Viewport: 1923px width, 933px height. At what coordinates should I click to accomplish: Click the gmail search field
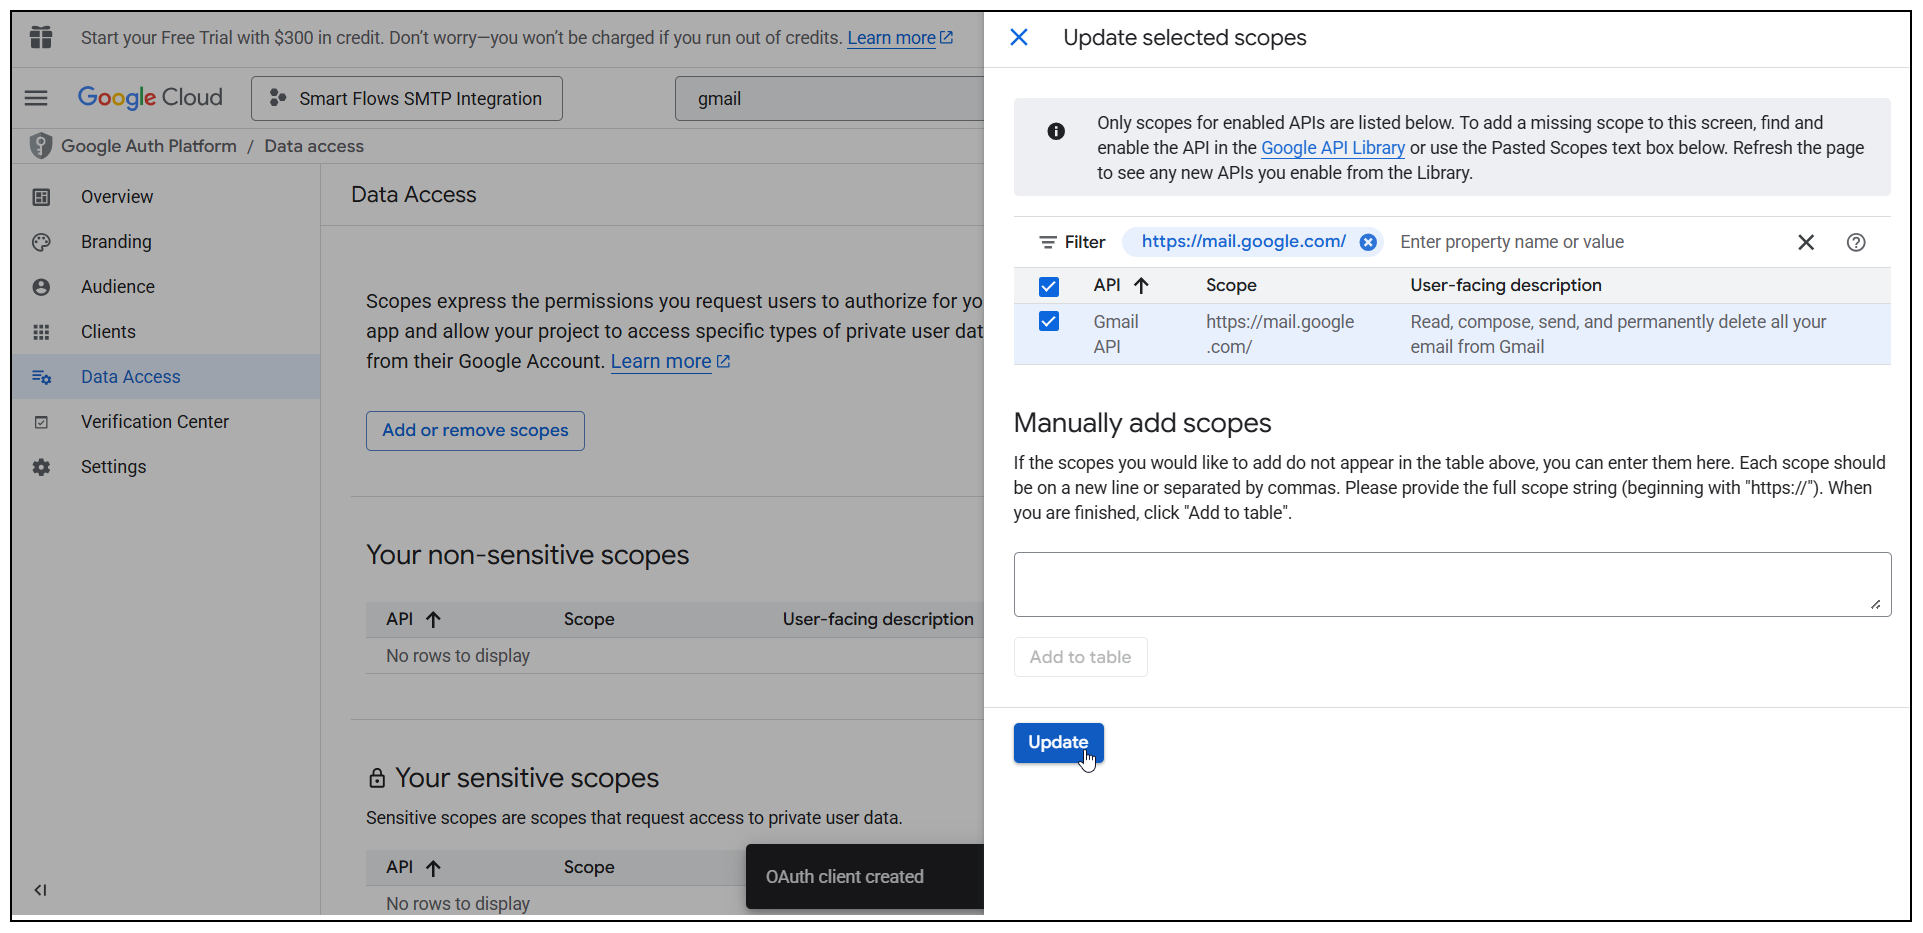(x=829, y=98)
